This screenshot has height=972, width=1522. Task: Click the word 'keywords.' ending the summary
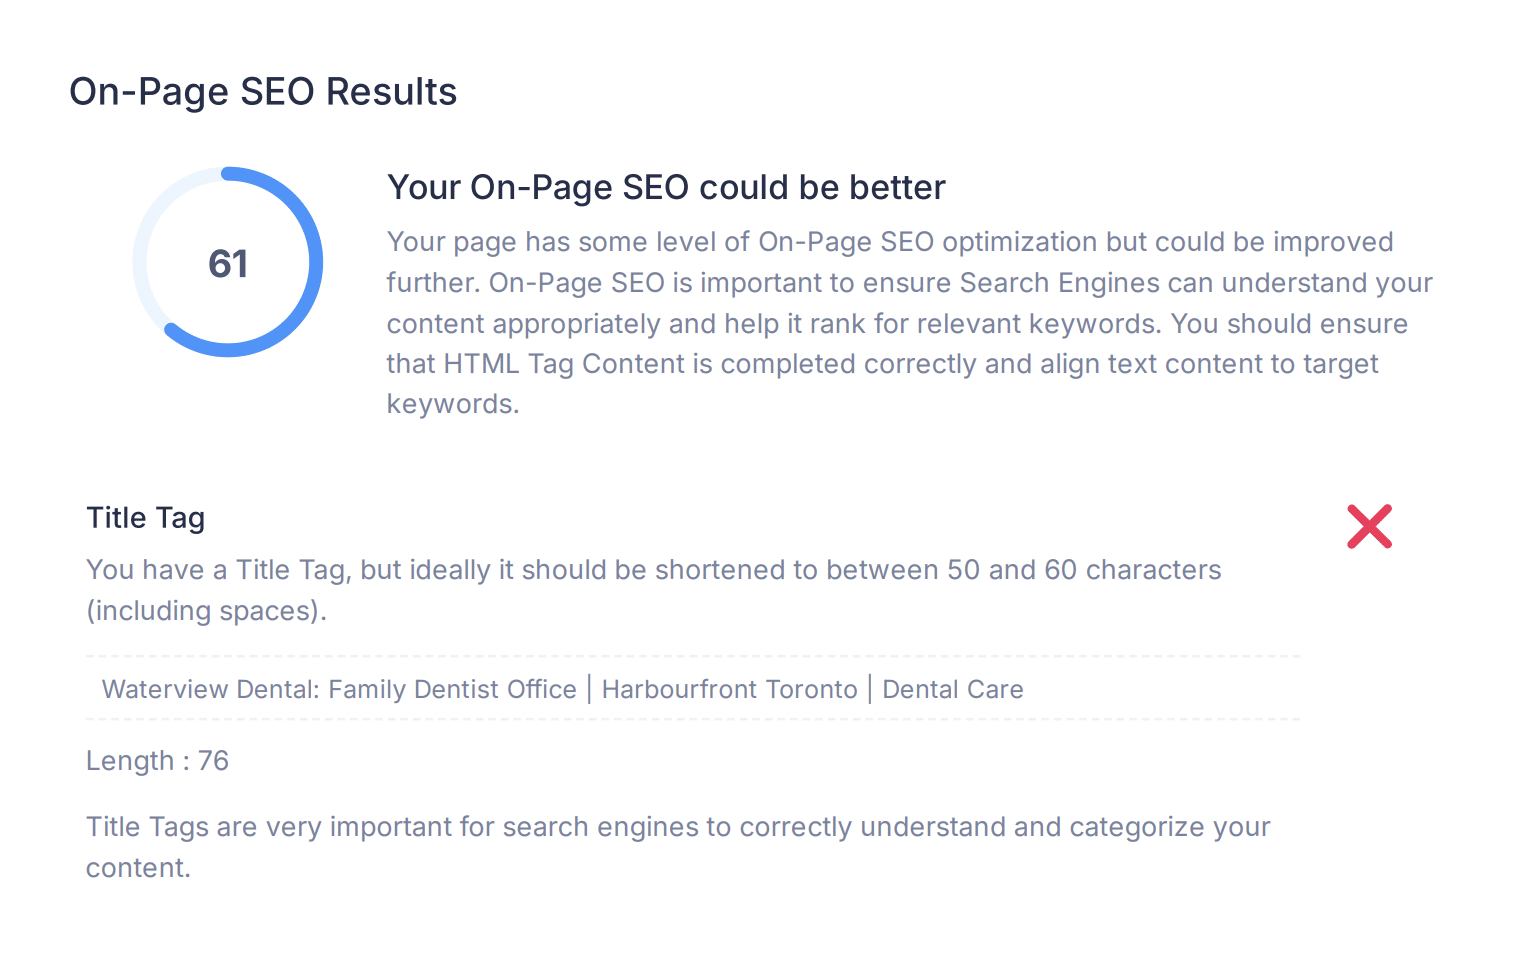point(453,404)
